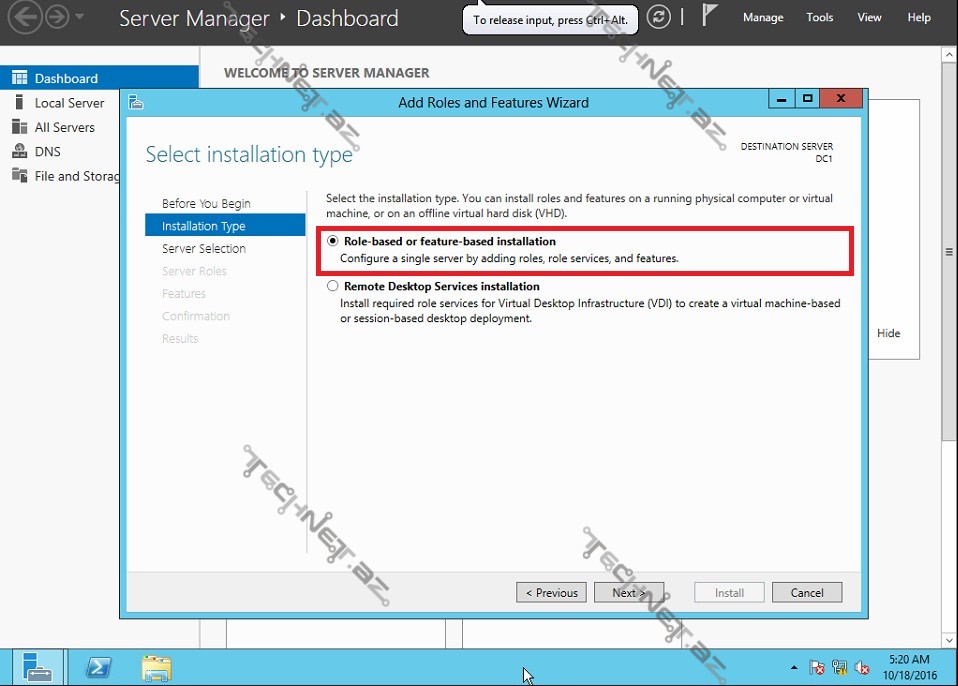Open navigation history dropdown arrow
This screenshot has height=686, width=958.
pyautogui.click(x=80, y=17)
